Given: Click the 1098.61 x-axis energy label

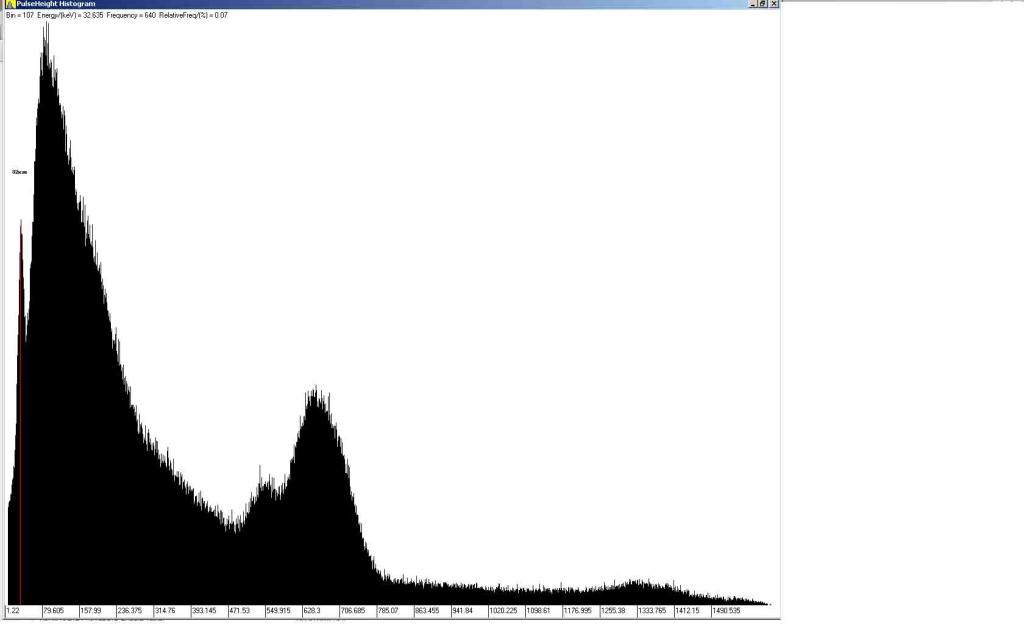Looking at the screenshot, I should tap(539, 610).
